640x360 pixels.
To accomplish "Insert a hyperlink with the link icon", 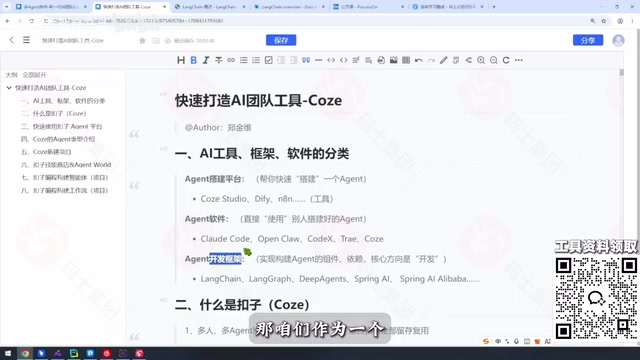I will (x=231, y=60).
